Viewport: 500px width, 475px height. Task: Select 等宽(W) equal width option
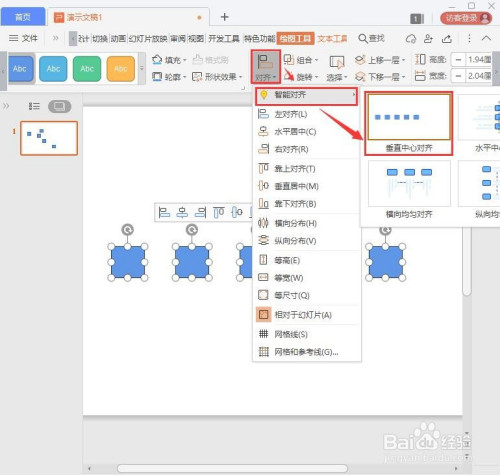(x=306, y=277)
